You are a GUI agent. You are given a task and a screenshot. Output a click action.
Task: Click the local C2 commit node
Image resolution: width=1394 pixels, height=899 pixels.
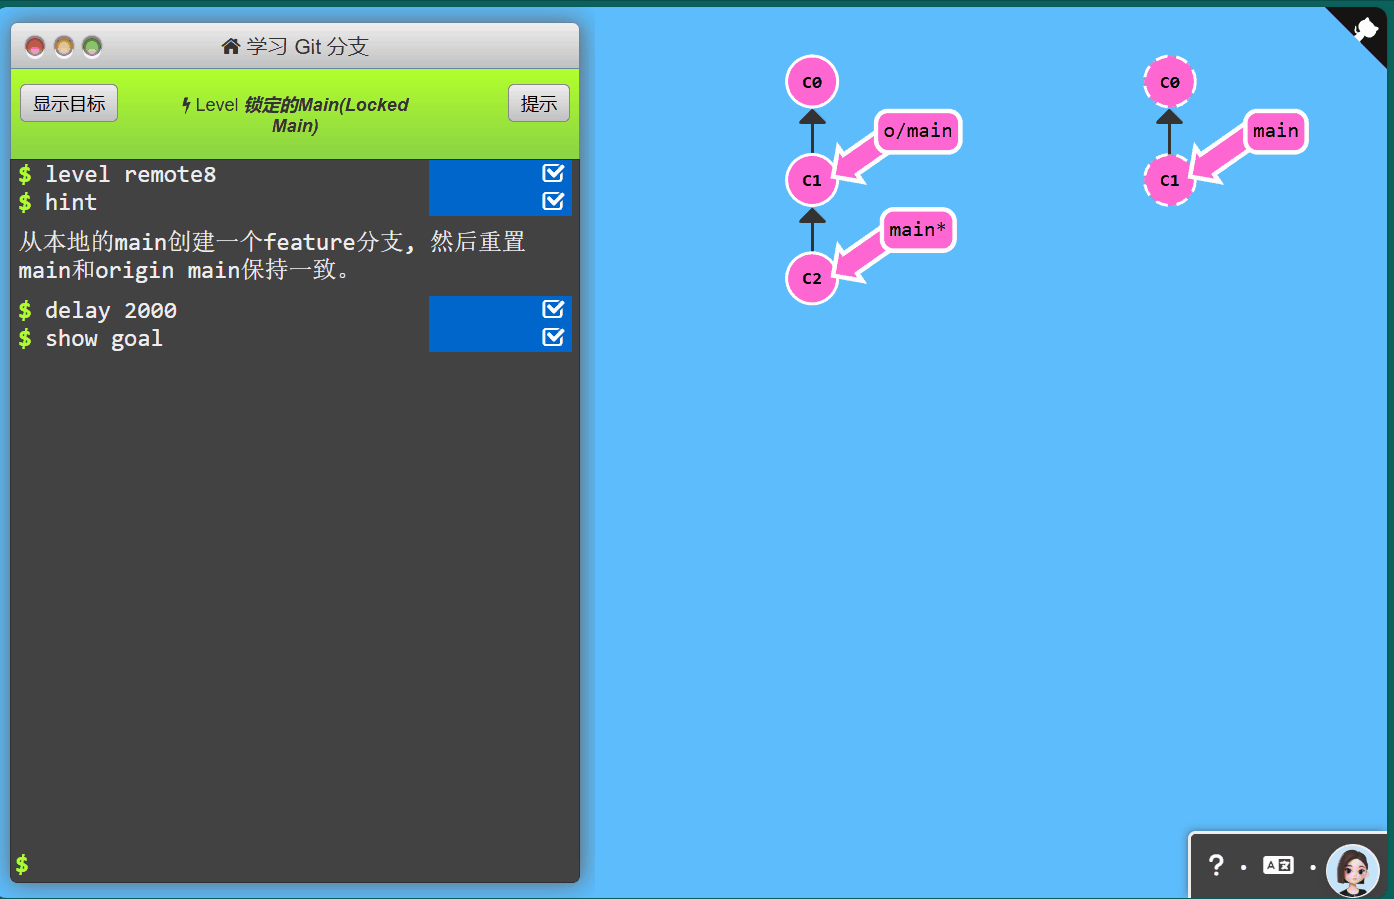811,278
